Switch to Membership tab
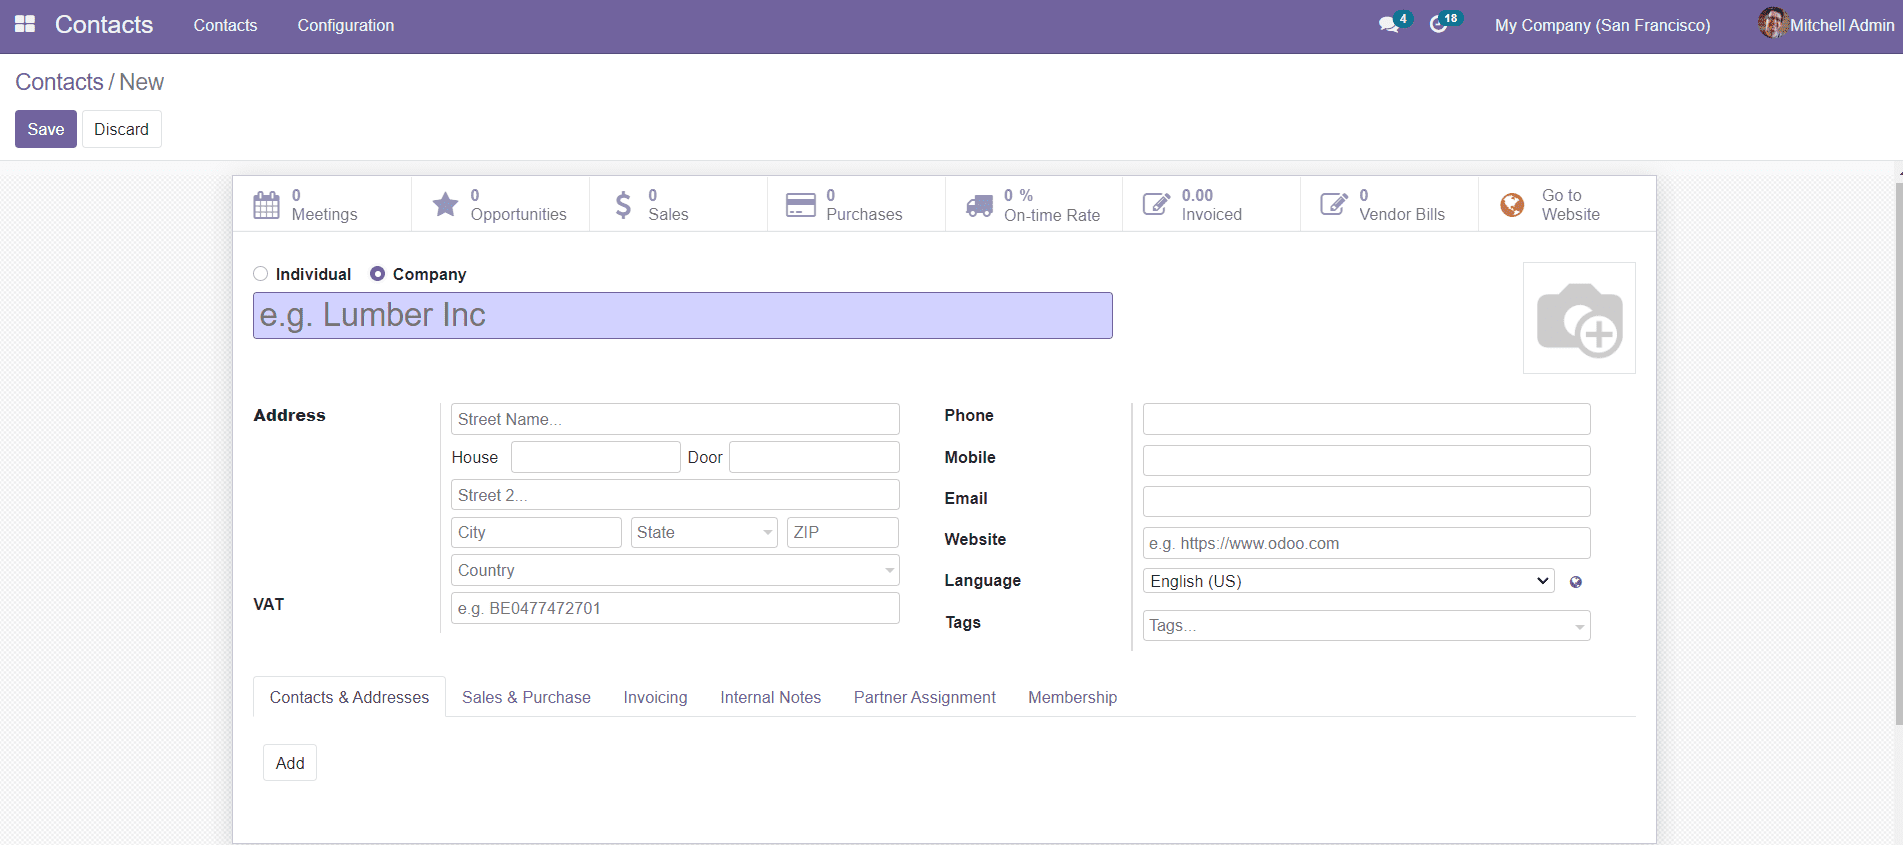Screen dimensions: 1903x845 pos(1072,697)
